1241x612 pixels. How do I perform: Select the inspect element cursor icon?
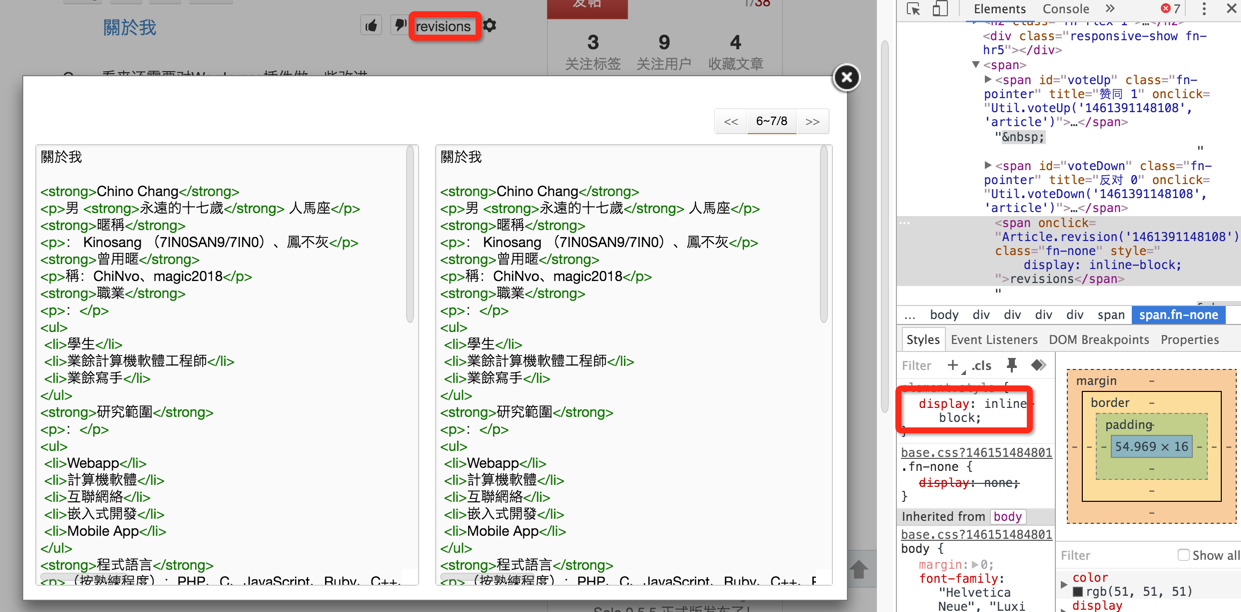[913, 9]
